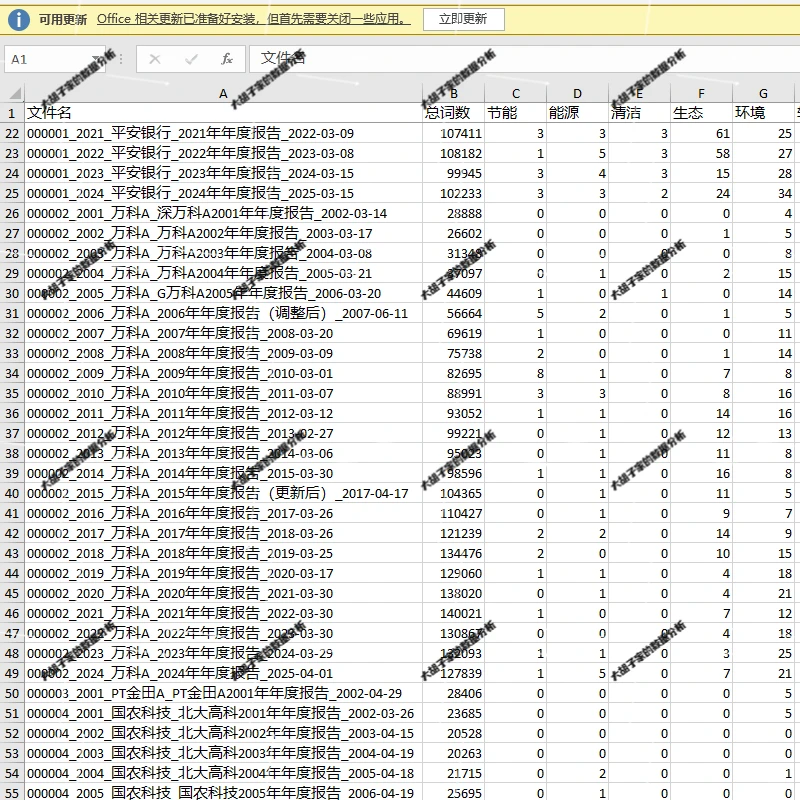Click total words value 21715

(x=454, y=773)
